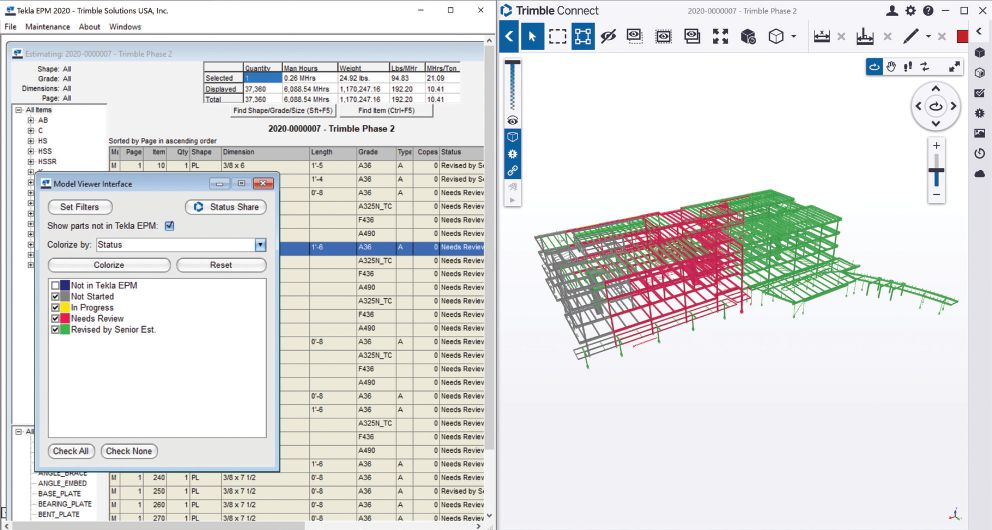Click the fit-to-view expand arrows icon
992x530 pixels.
(720, 37)
